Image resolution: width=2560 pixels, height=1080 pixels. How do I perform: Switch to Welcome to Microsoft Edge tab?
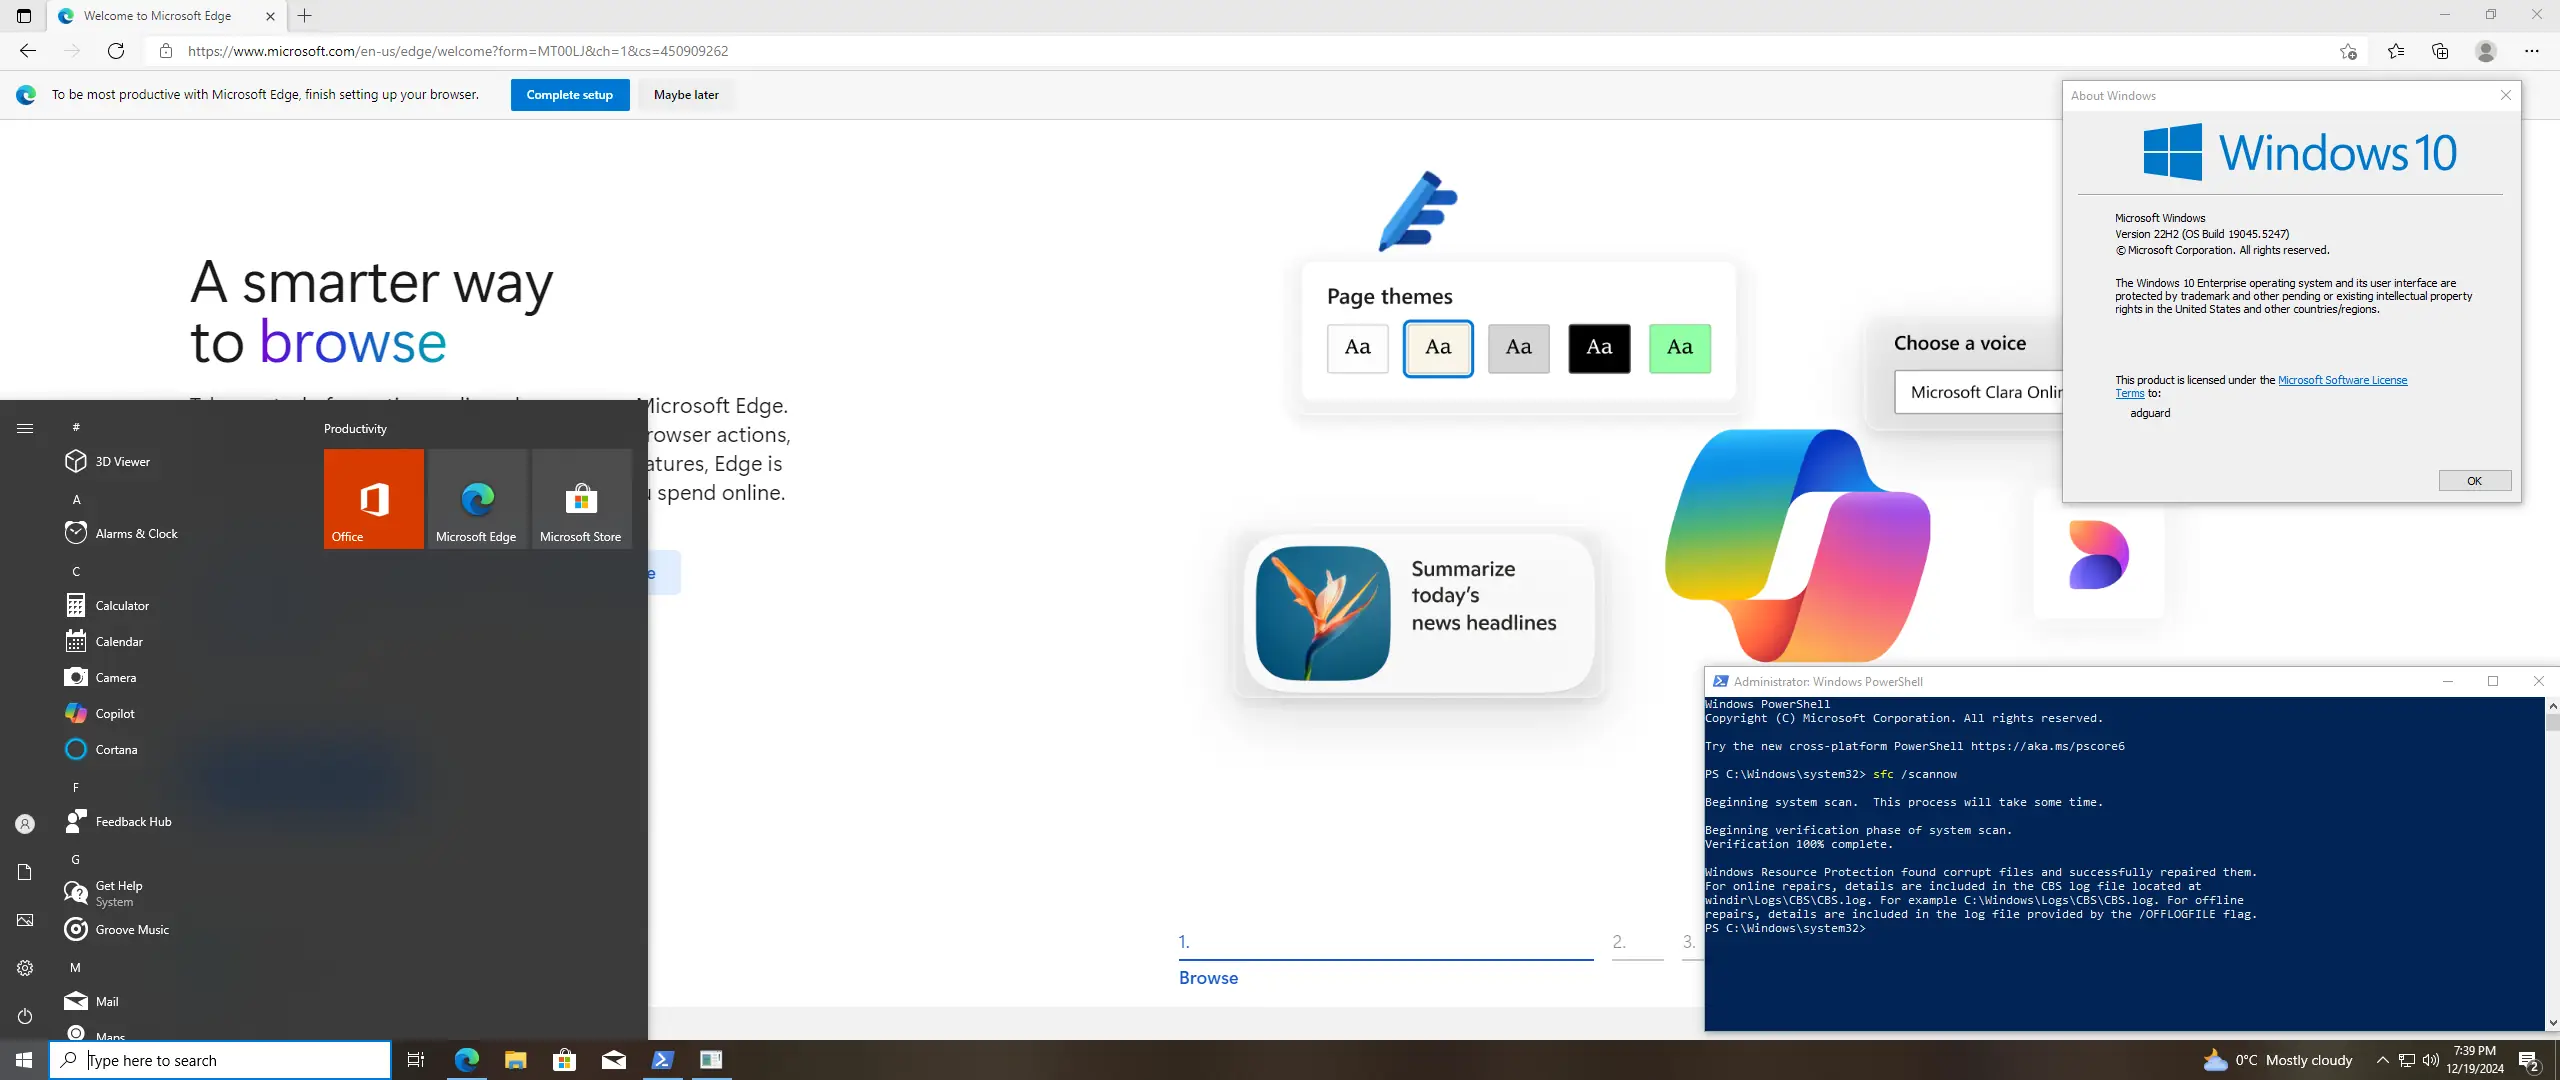click(157, 16)
